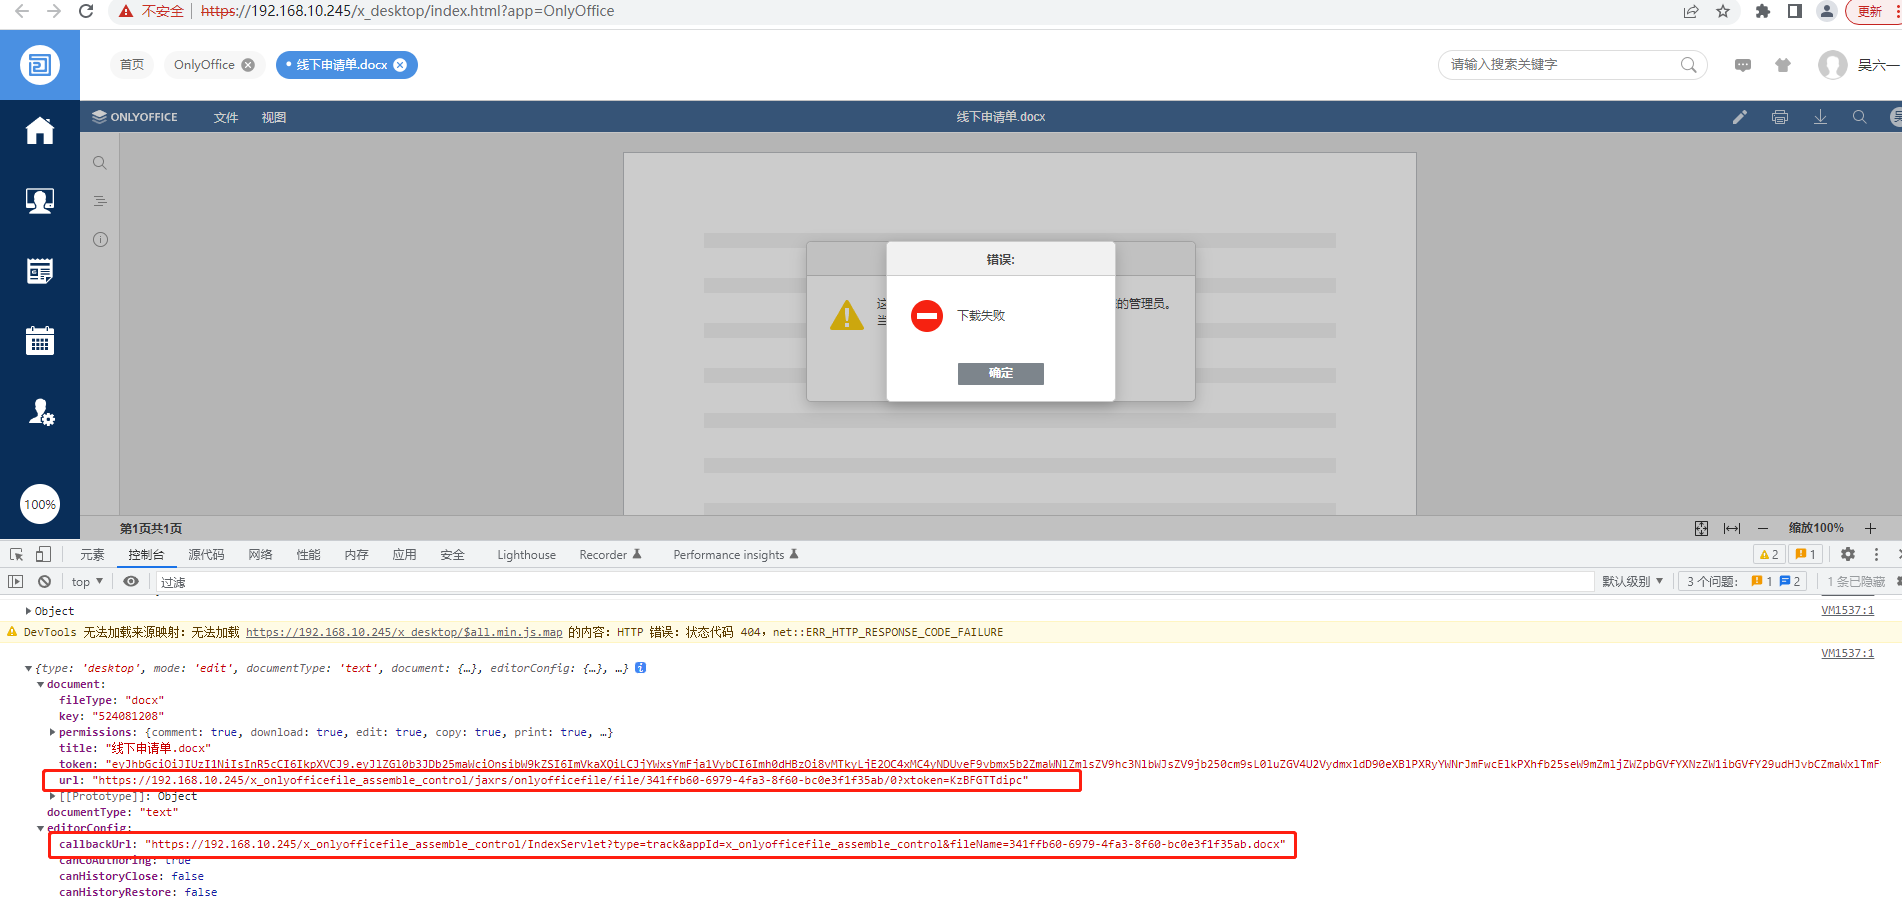Click the blue app logo at top left
The image size is (1902, 898).
point(40,65)
